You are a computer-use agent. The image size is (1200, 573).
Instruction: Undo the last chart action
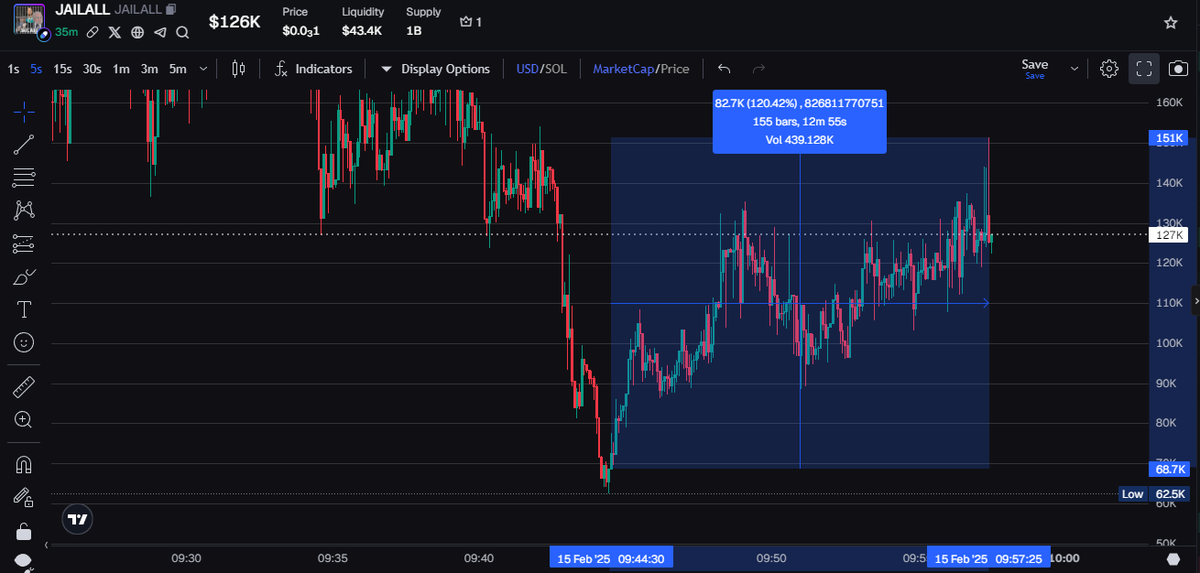point(724,69)
